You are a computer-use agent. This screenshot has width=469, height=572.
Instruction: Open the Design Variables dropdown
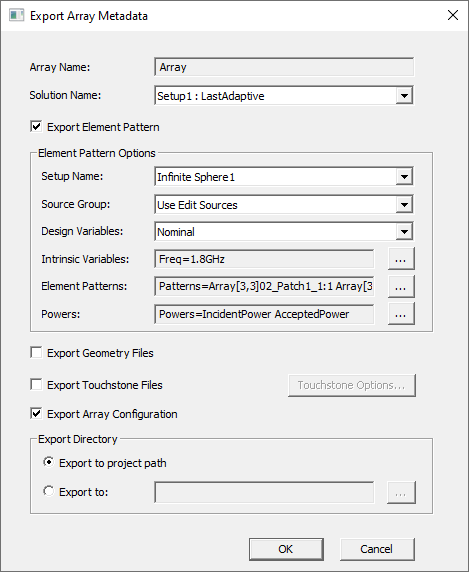click(x=404, y=232)
